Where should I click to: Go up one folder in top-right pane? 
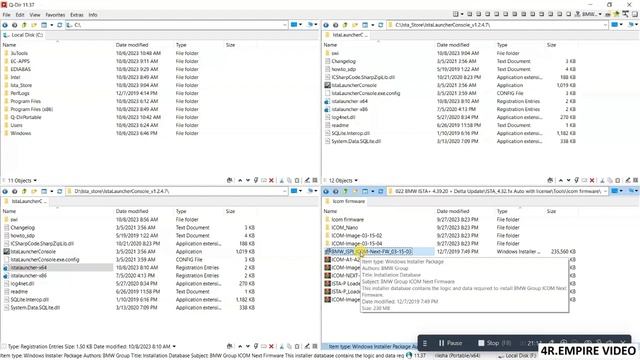click(345, 25)
